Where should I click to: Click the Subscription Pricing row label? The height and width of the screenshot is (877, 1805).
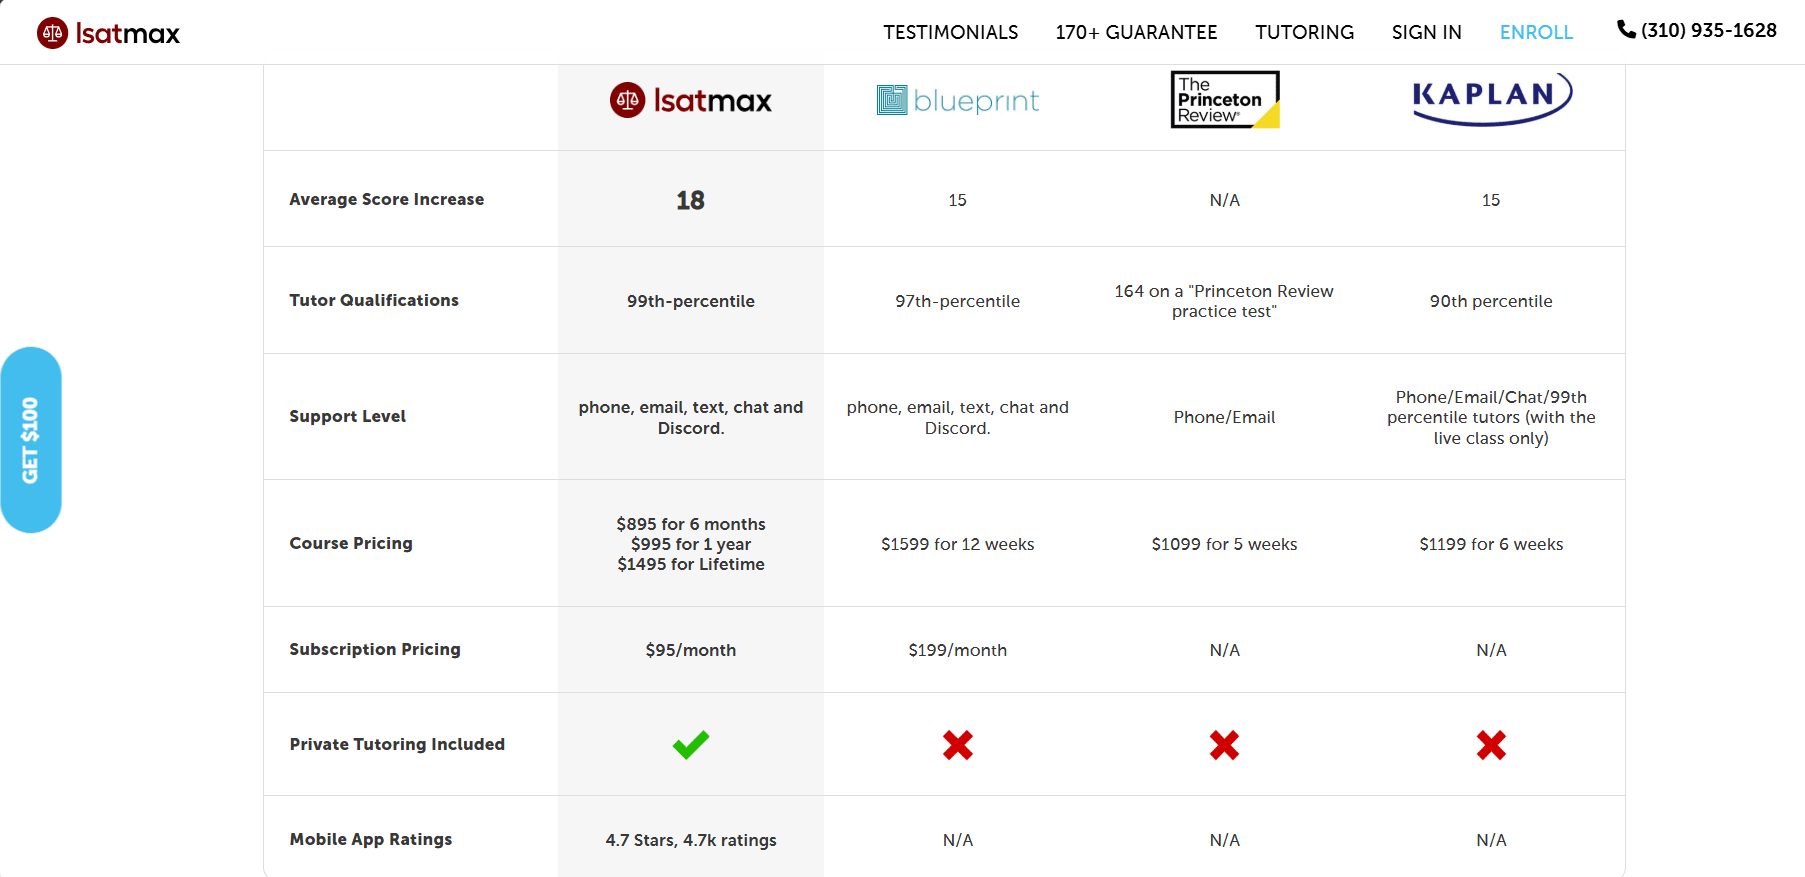coord(375,649)
